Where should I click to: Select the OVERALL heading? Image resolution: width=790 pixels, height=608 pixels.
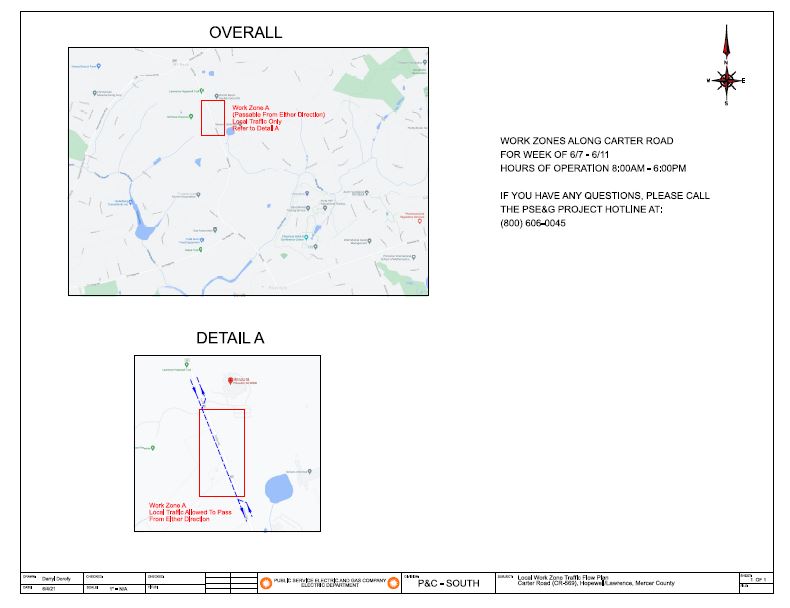[x=245, y=33]
